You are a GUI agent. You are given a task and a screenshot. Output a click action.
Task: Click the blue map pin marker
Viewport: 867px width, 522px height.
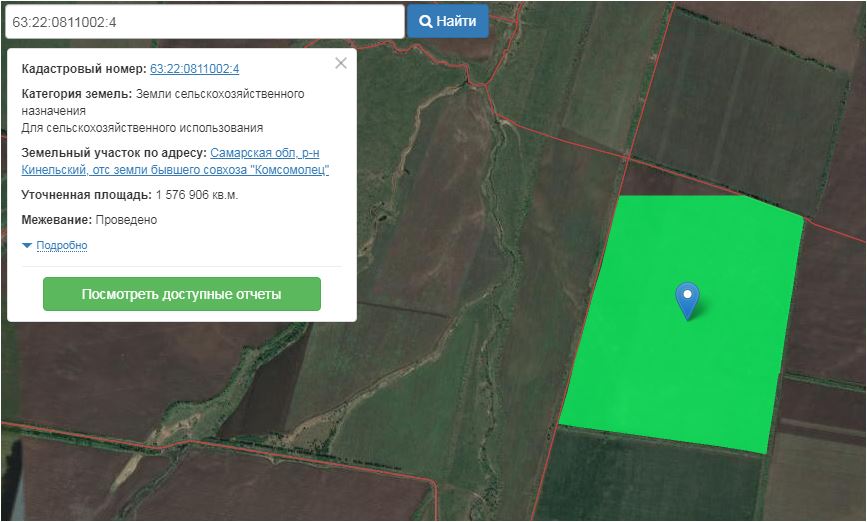(x=687, y=301)
